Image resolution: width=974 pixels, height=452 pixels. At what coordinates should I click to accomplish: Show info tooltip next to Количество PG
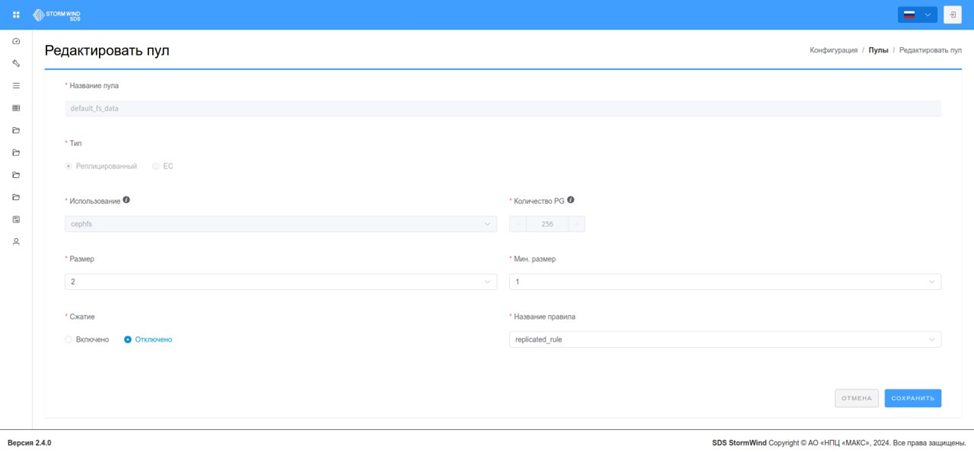[570, 200]
